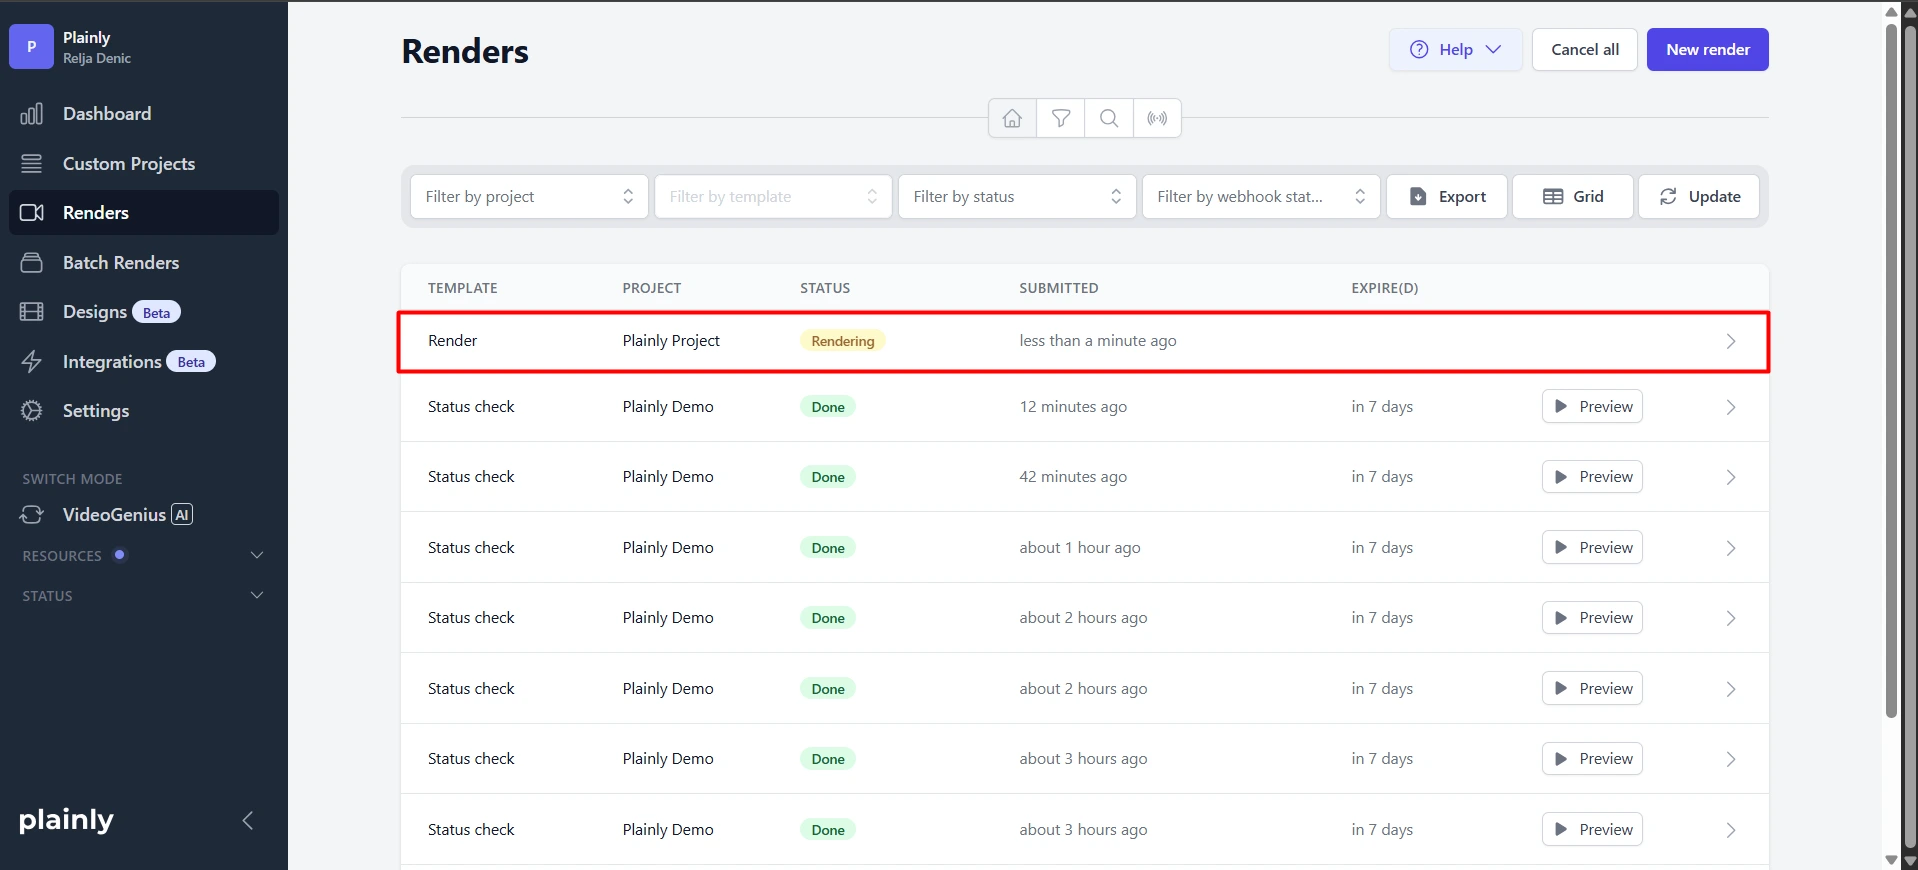Click the Renders page heading
This screenshot has height=870, width=1918.
[465, 51]
